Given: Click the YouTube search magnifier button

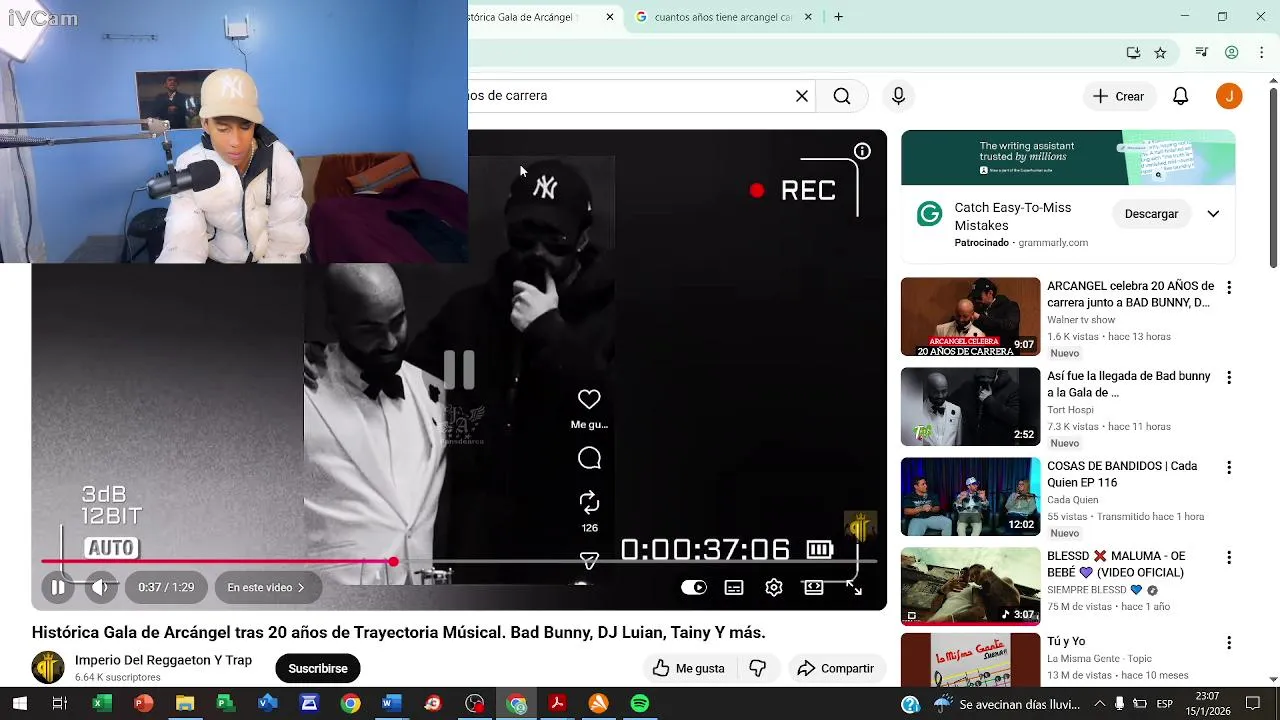Looking at the screenshot, I should pyautogui.click(x=842, y=96).
